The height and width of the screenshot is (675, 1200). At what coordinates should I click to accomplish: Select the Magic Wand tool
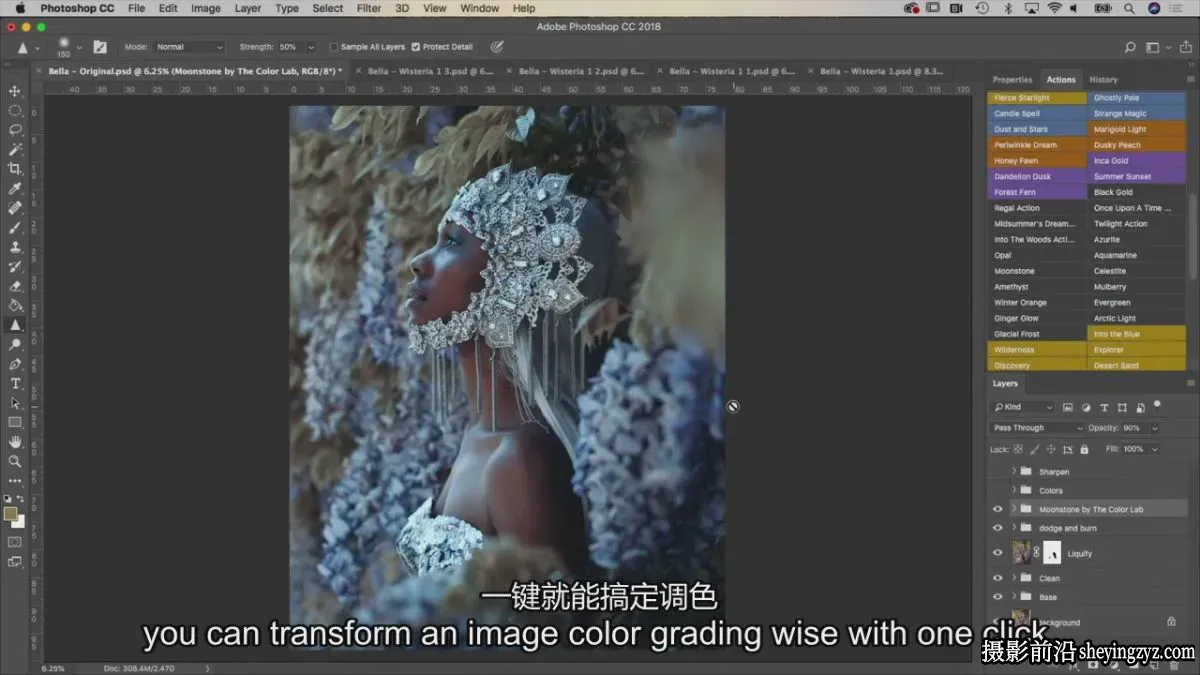[15, 149]
